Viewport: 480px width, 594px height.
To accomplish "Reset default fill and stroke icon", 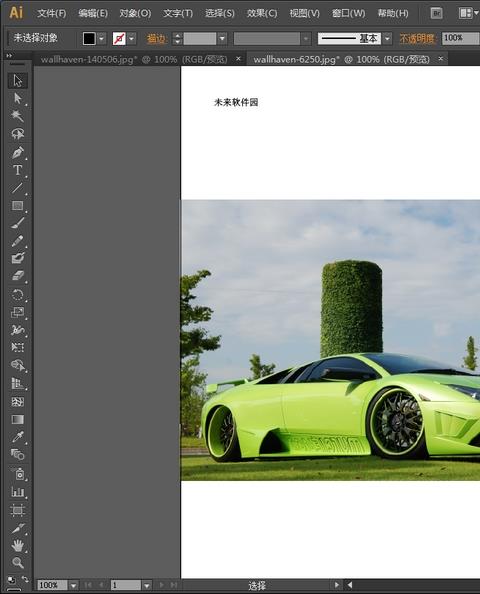I will (11, 580).
